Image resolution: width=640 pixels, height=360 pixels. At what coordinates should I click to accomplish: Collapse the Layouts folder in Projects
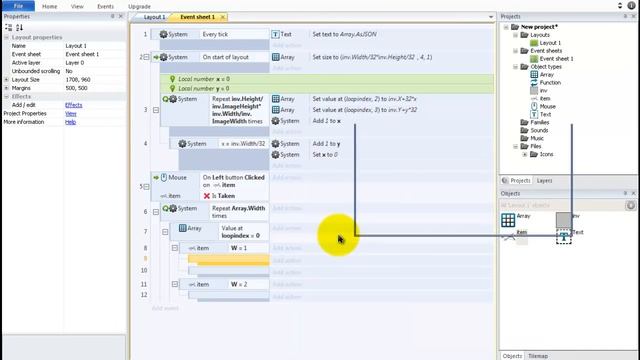[516, 35]
